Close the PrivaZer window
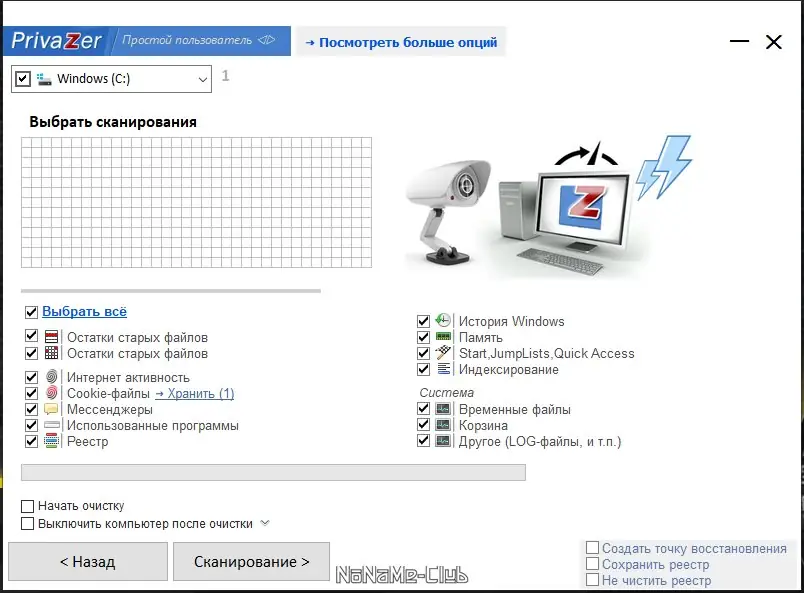Viewport: 804px width, 593px height. tap(774, 42)
